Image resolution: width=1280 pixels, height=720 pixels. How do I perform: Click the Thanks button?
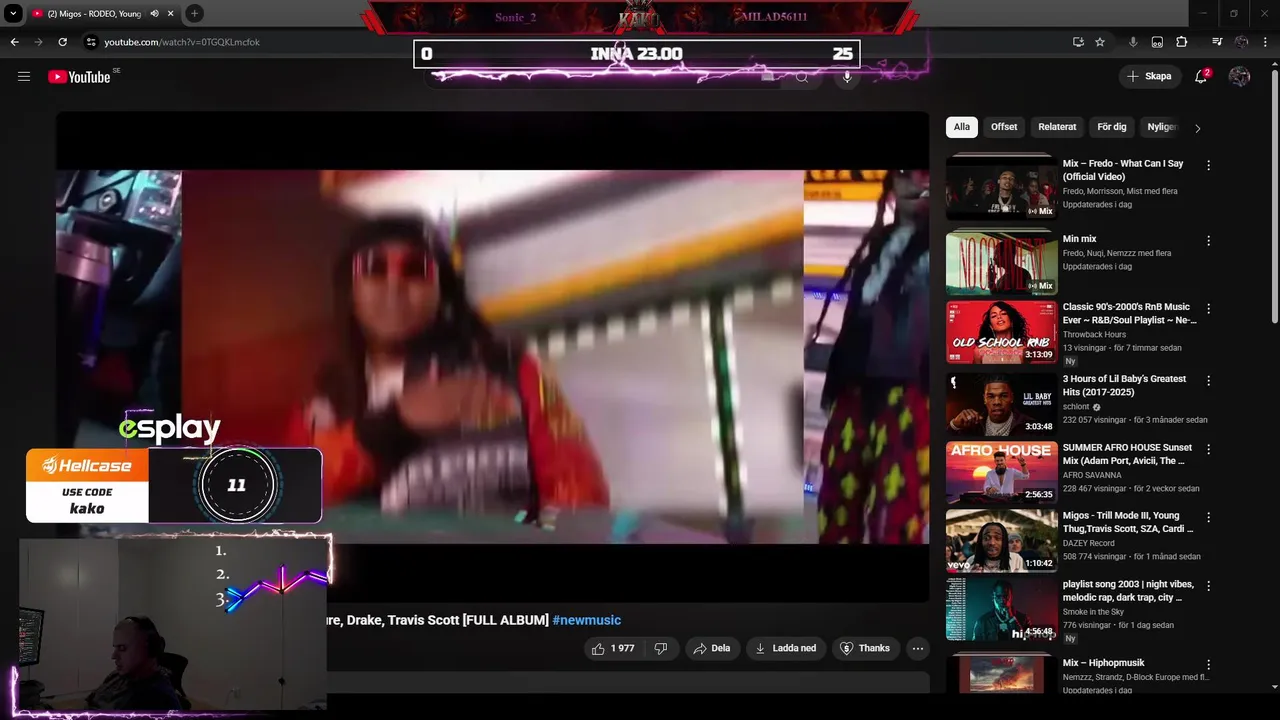[x=865, y=648]
